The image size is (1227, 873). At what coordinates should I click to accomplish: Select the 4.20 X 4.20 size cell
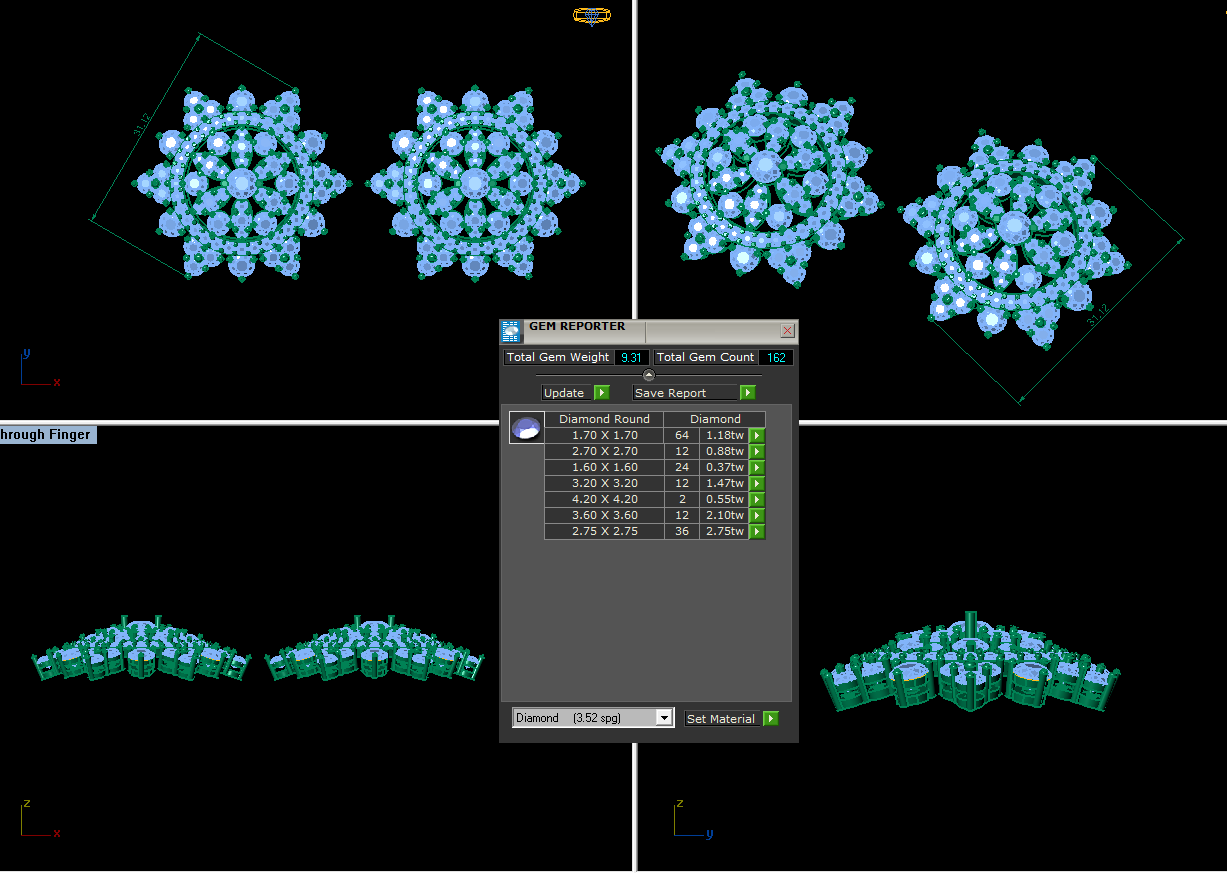coord(604,499)
